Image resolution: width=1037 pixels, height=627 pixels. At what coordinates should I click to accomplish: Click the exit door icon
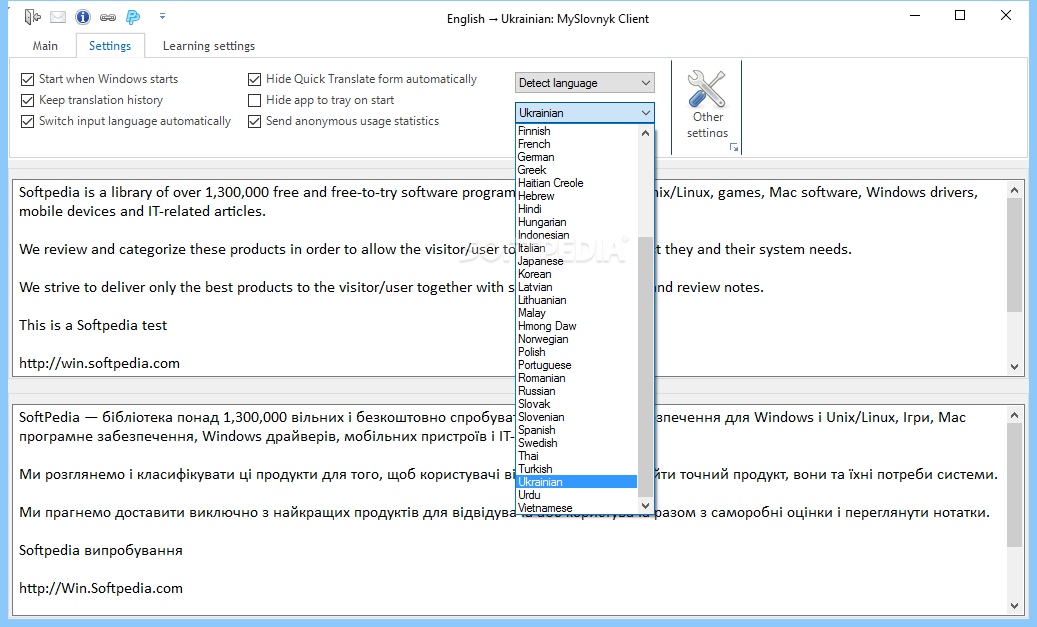point(32,17)
